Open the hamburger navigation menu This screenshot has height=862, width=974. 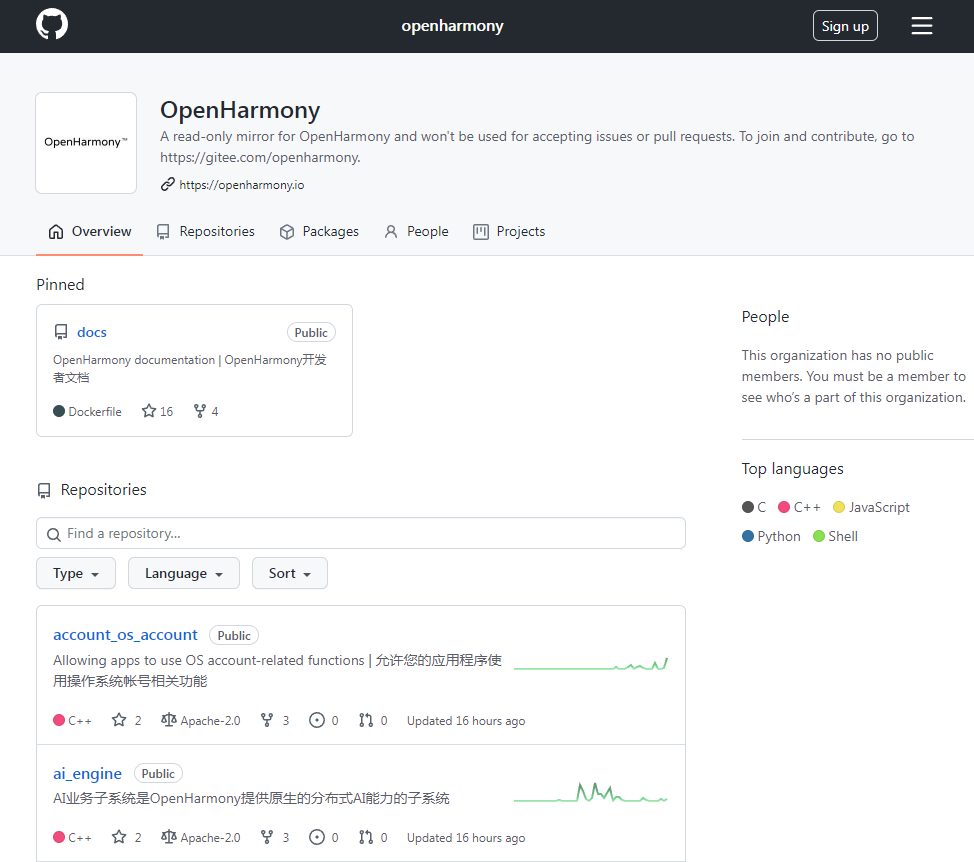tap(921, 25)
